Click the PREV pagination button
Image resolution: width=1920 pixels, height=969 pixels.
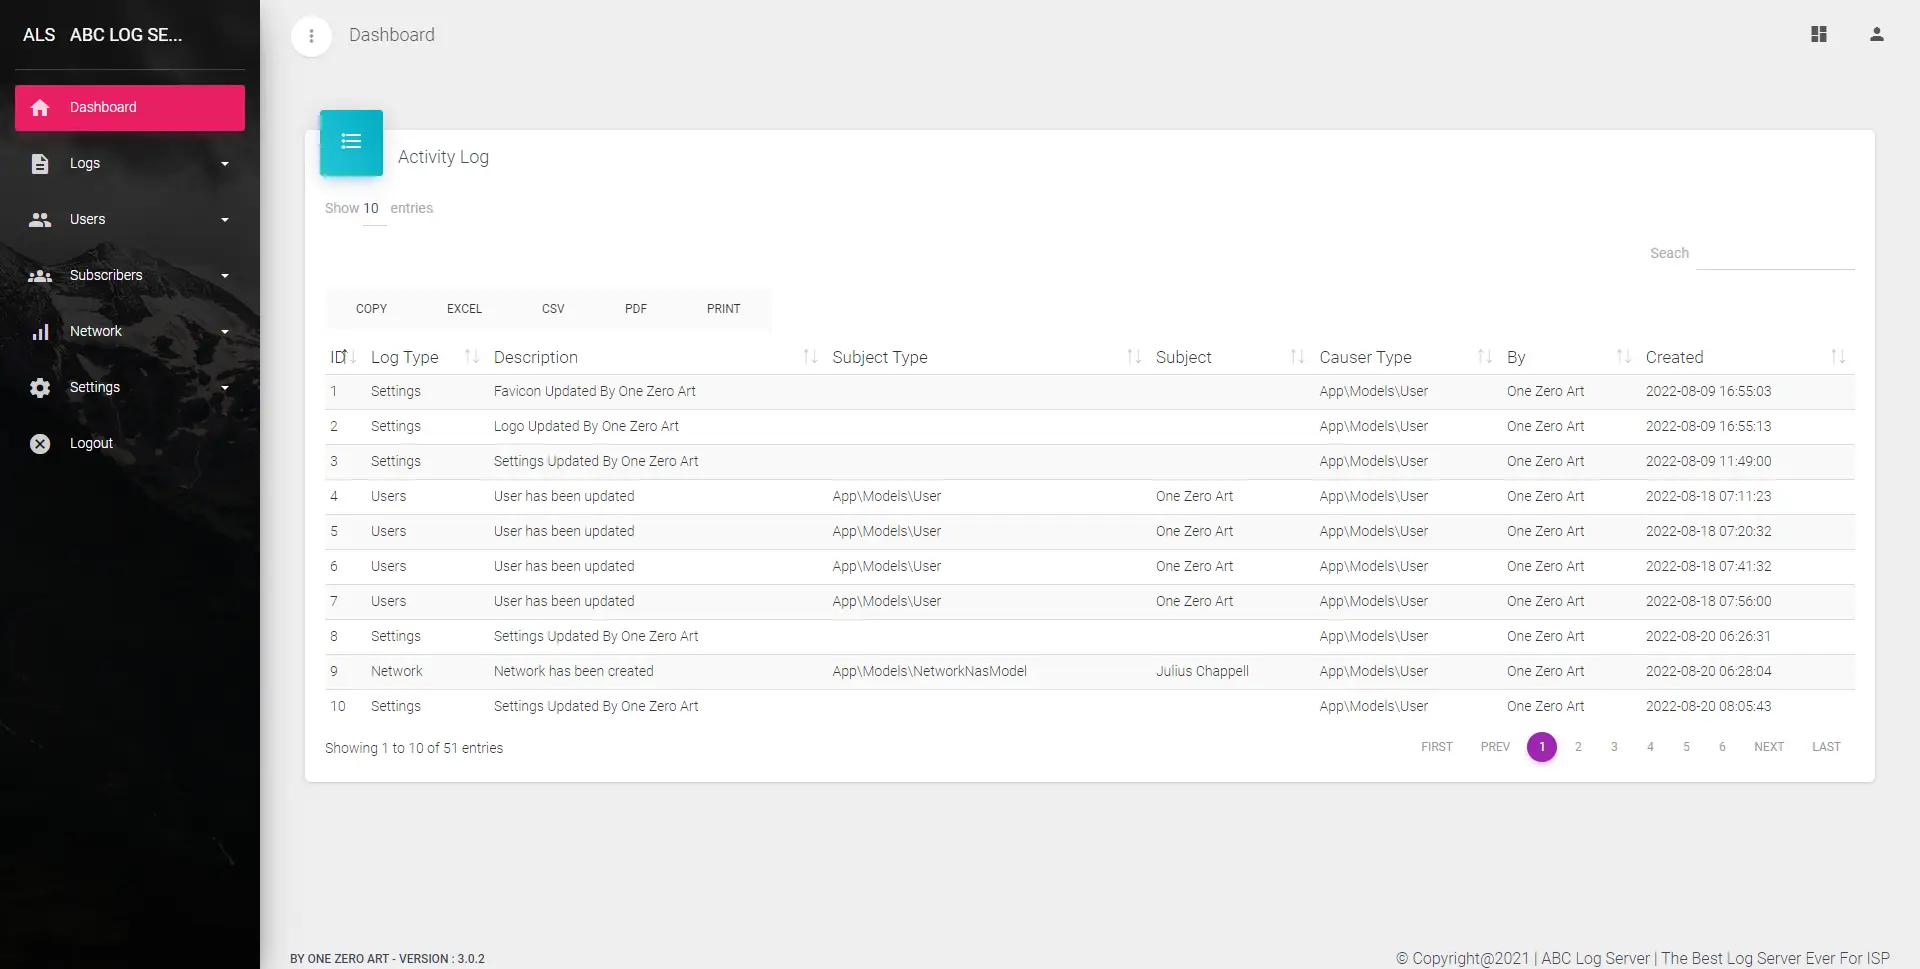pyautogui.click(x=1495, y=747)
